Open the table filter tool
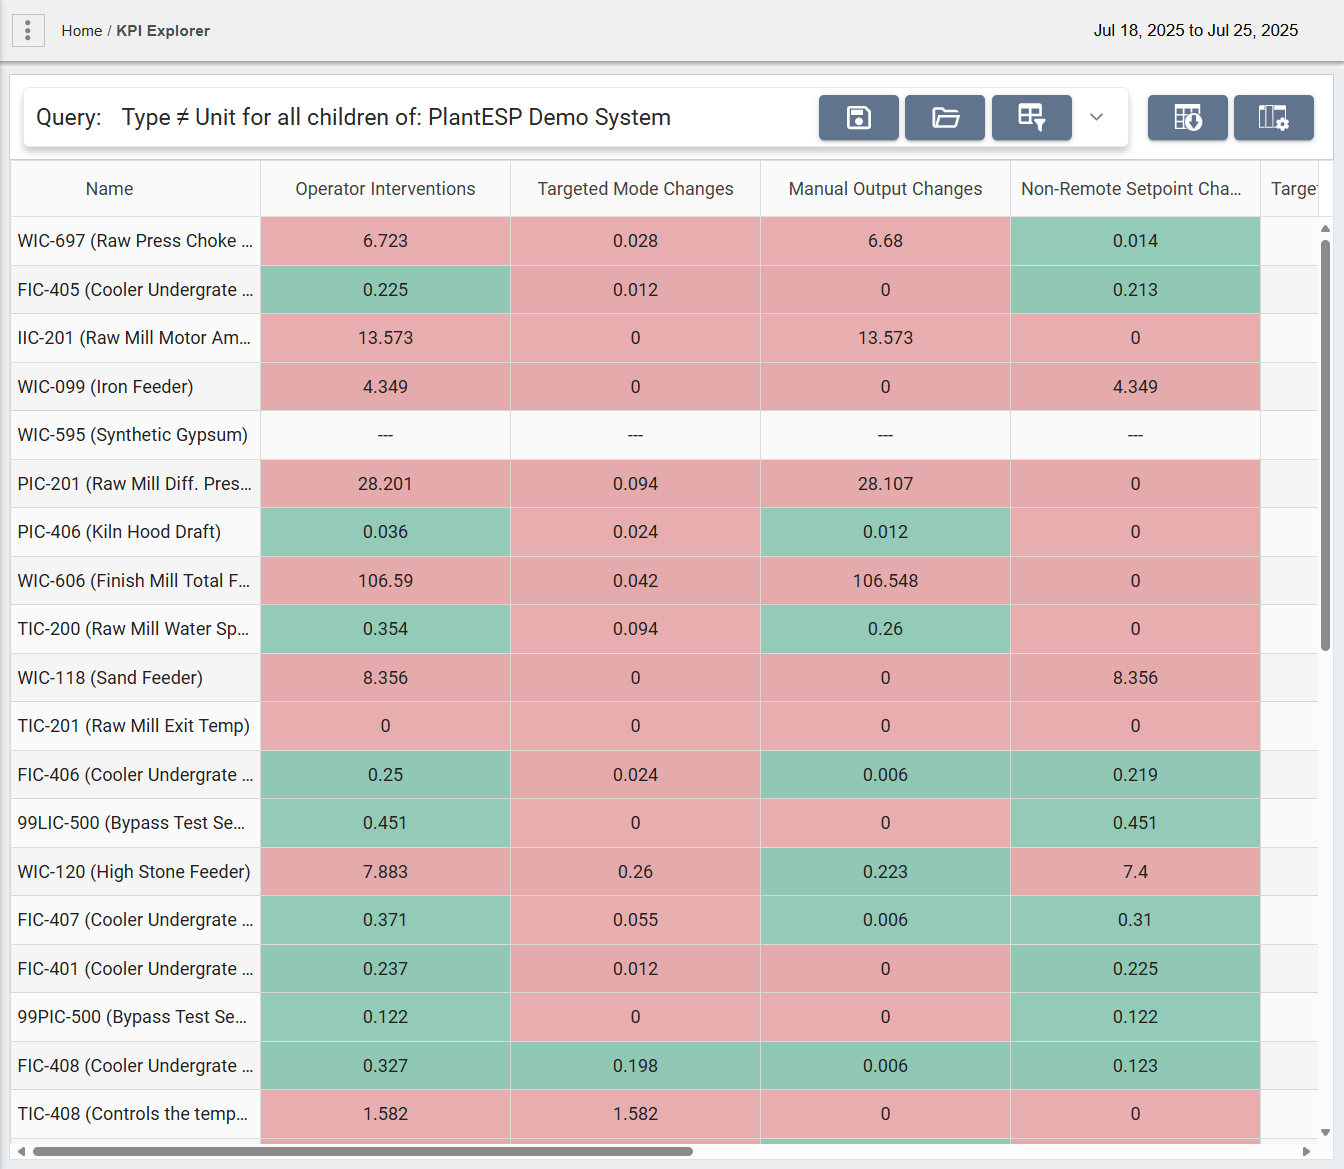 [x=1032, y=118]
